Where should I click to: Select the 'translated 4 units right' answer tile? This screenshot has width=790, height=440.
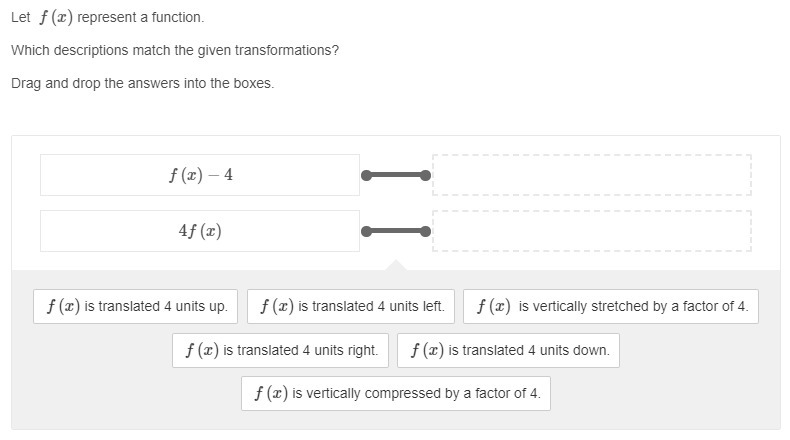(x=280, y=350)
